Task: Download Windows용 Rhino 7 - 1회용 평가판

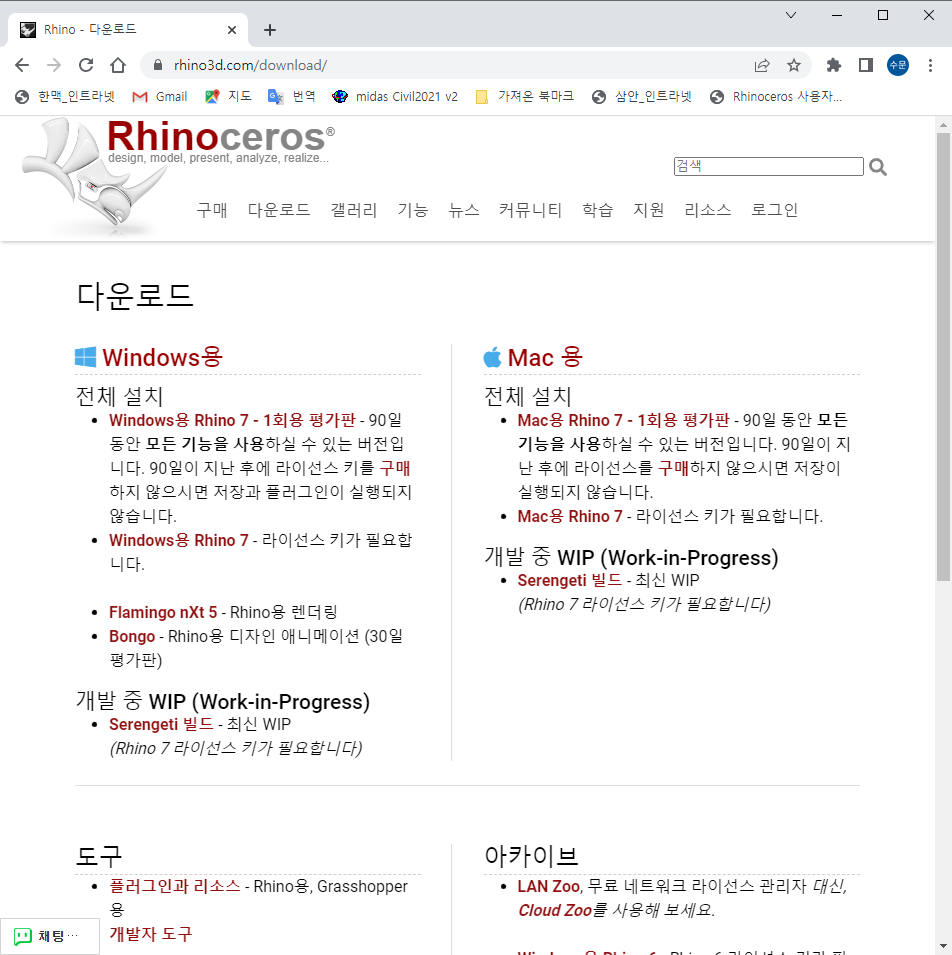Action: 232,420
